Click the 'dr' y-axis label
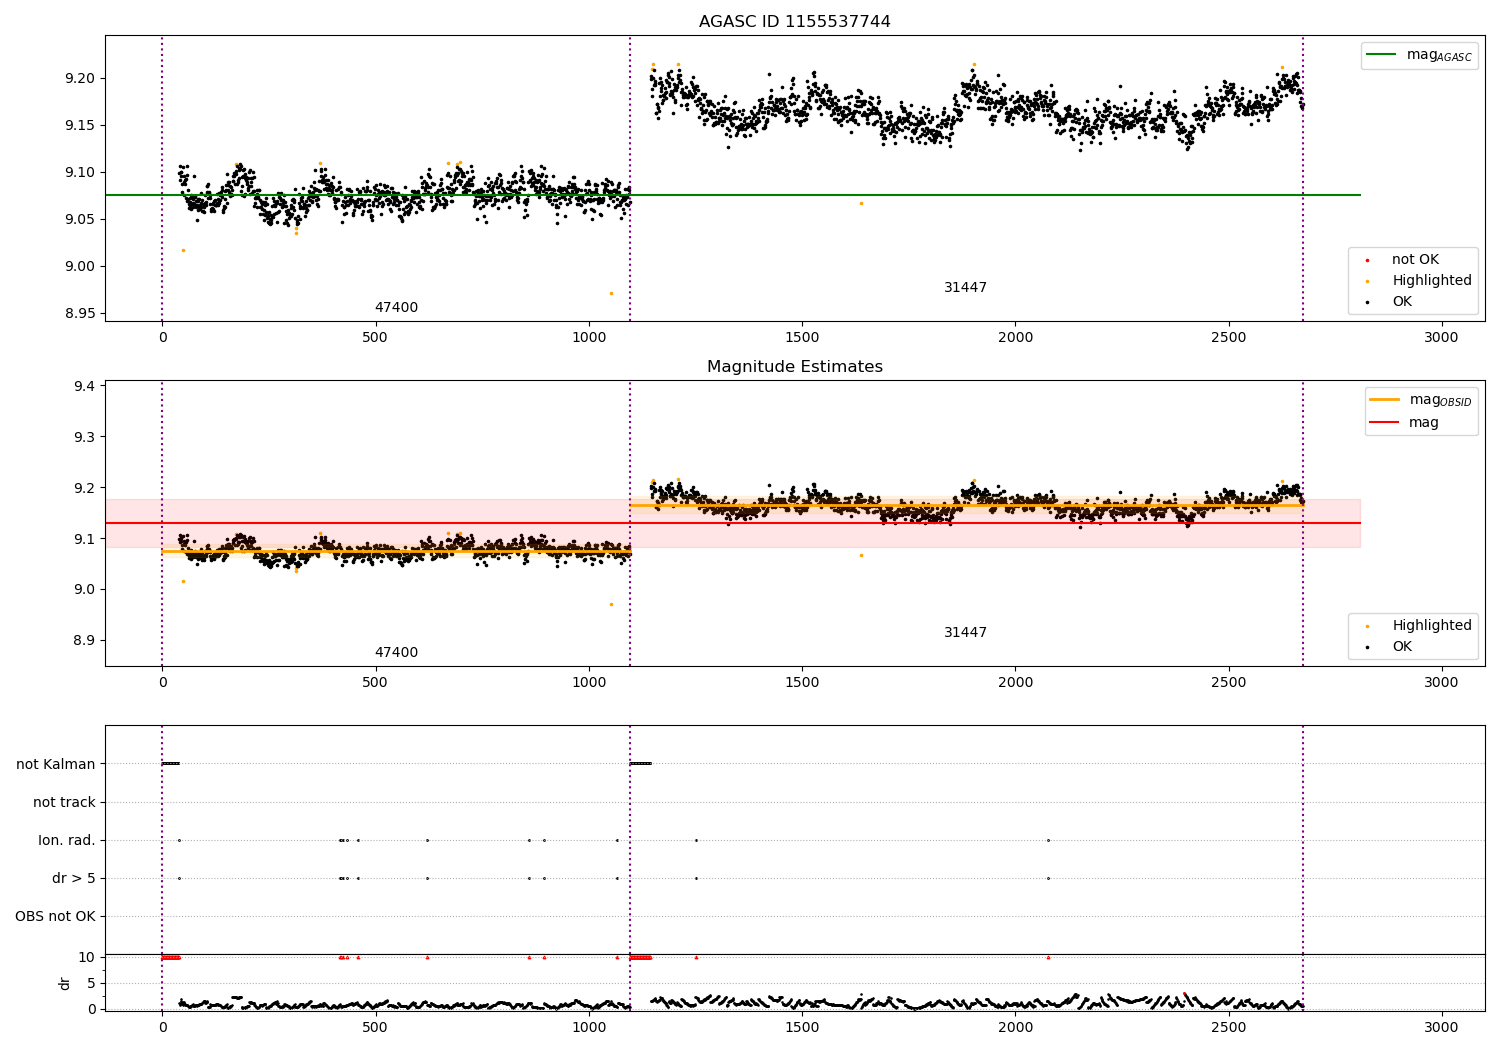The width and height of the screenshot is (1500, 1050). [x=65, y=983]
